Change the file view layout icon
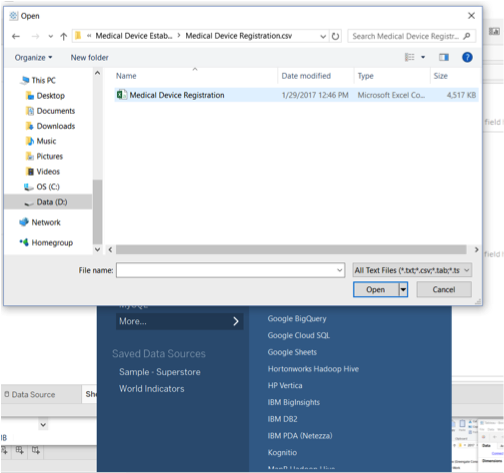This screenshot has height=473, width=504. pos(410,57)
